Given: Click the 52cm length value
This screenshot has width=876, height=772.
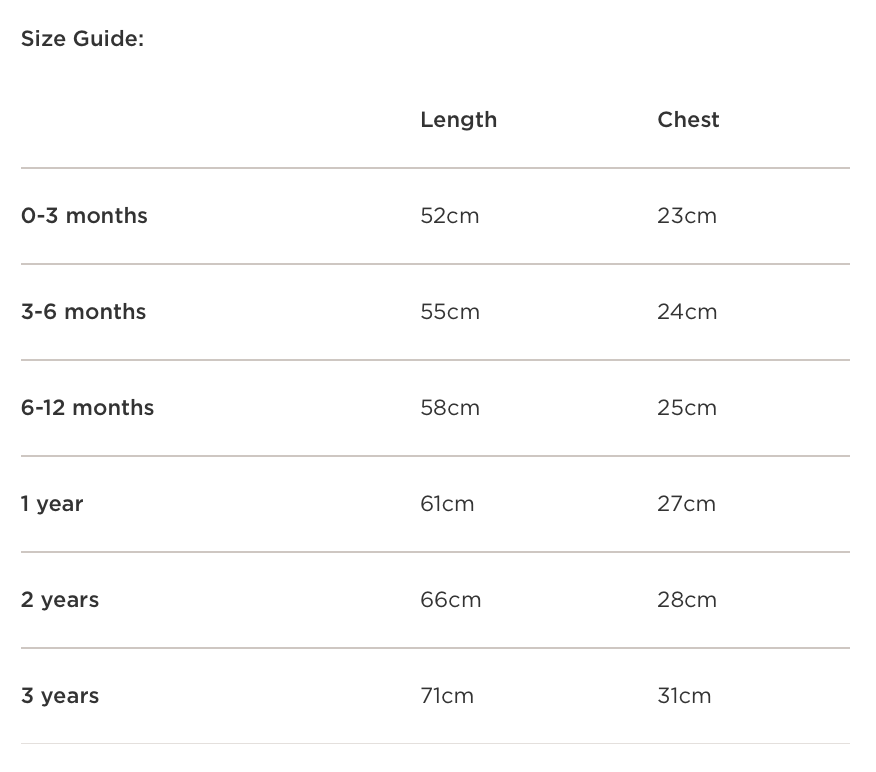Looking at the screenshot, I should pyautogui.click(x=449, y=216).
